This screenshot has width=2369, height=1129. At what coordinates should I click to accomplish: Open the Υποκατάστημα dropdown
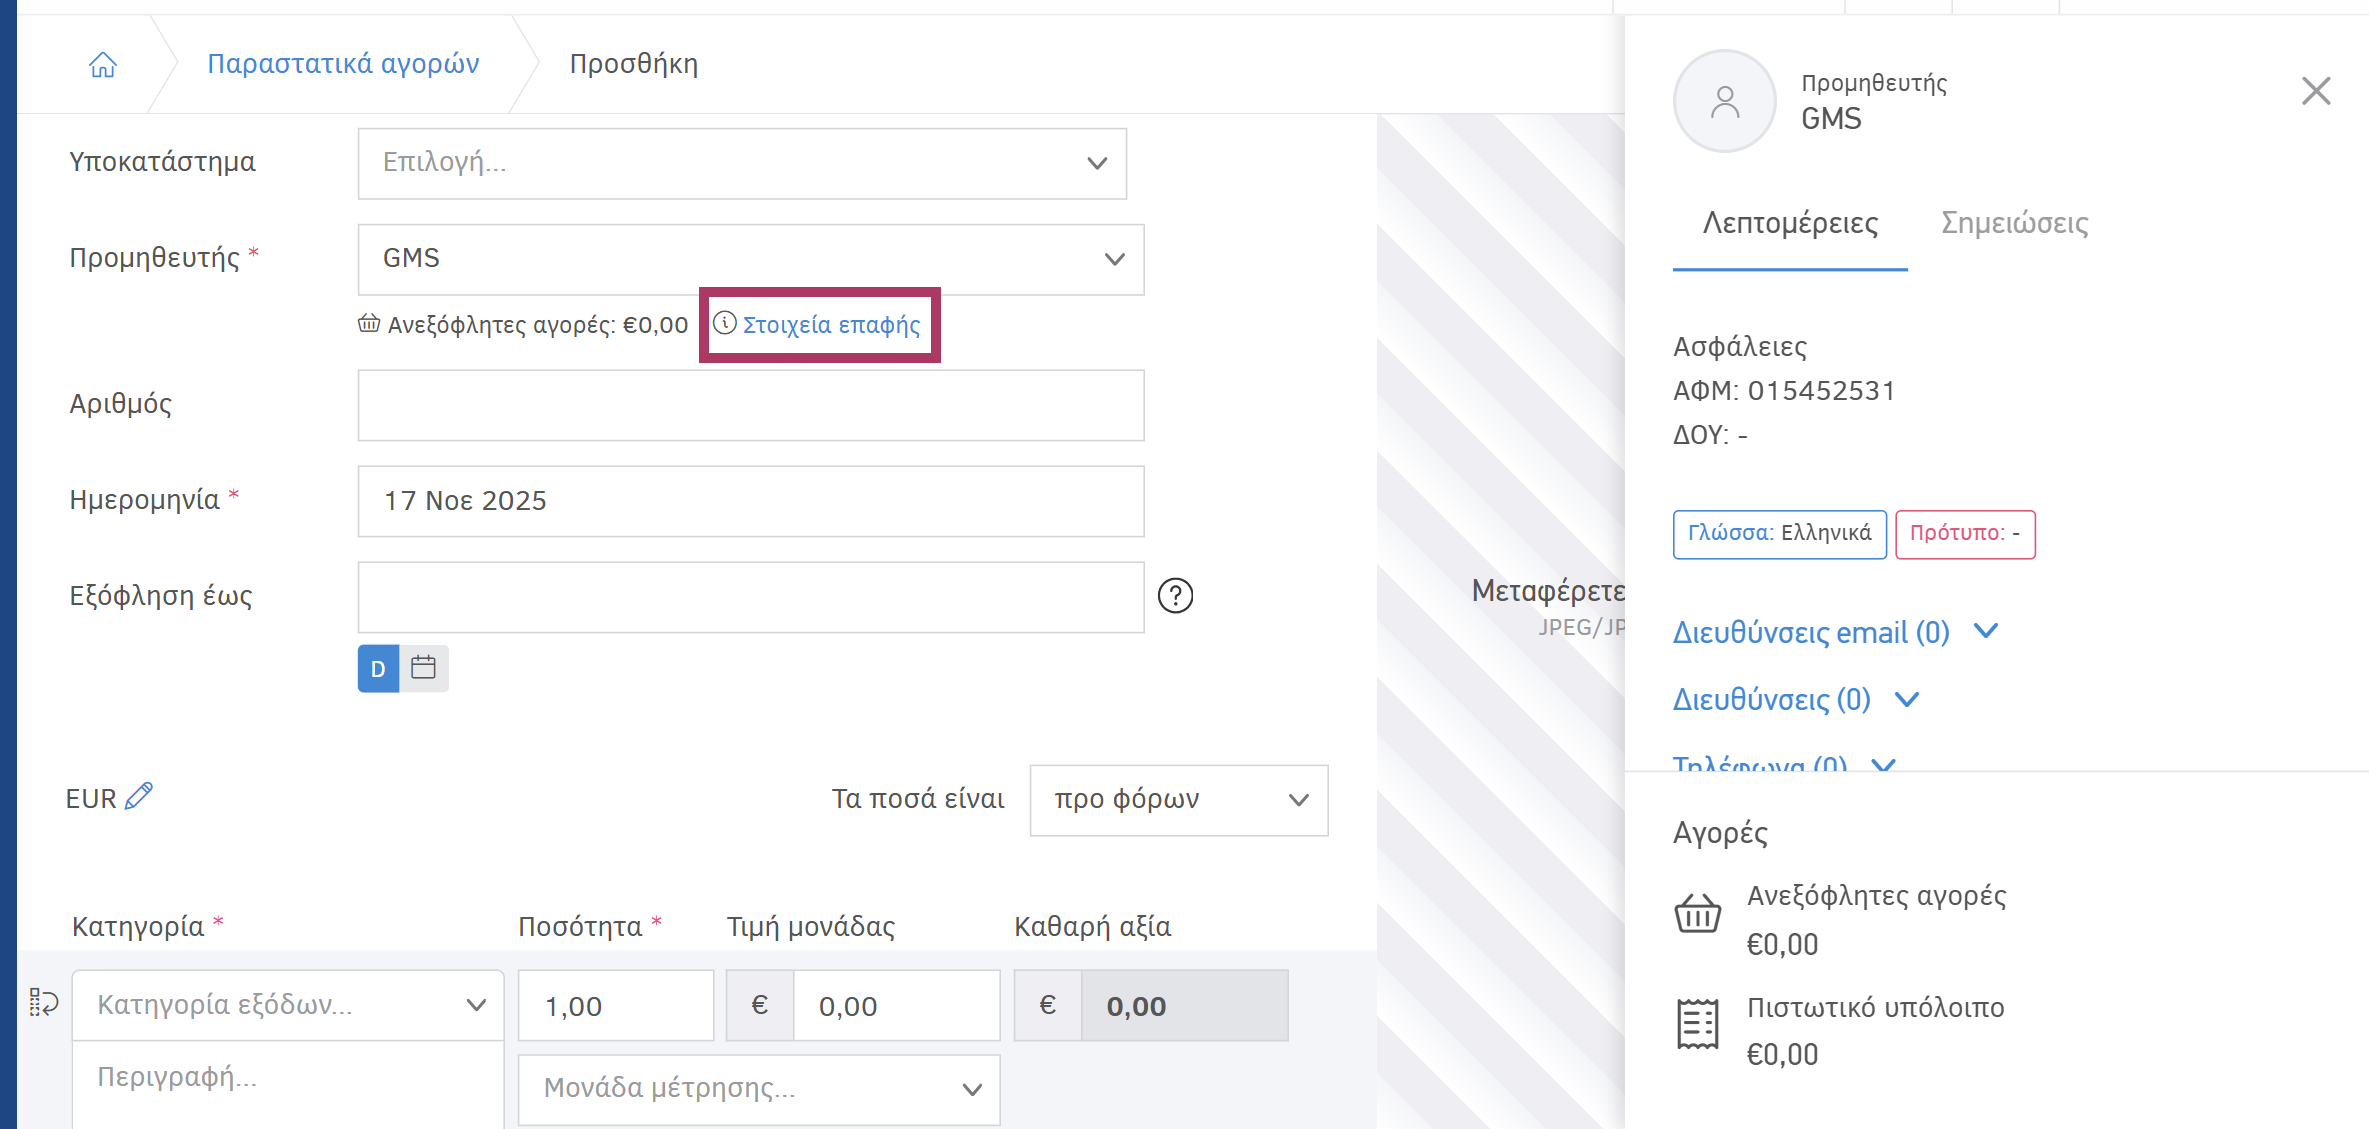[x=742, y=163]
